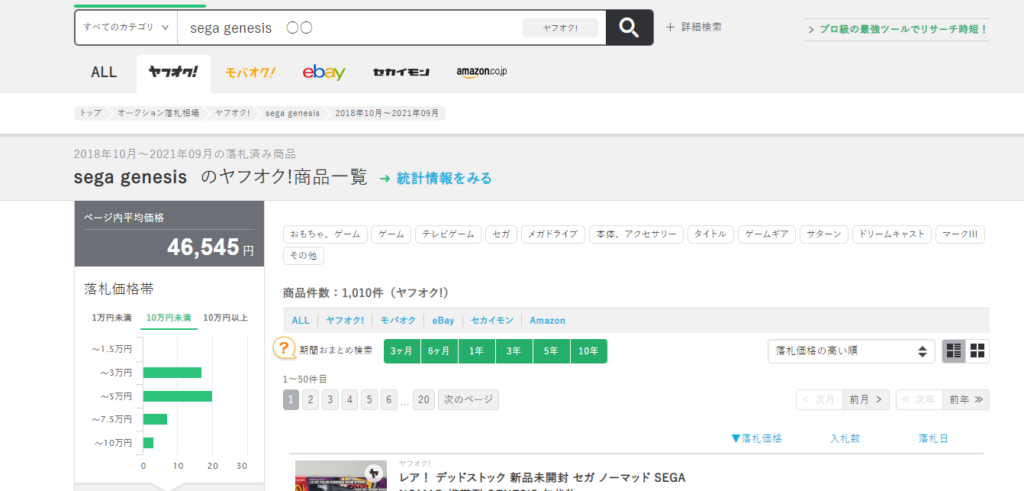Select the 5年 period button

[x=551, y=351]
